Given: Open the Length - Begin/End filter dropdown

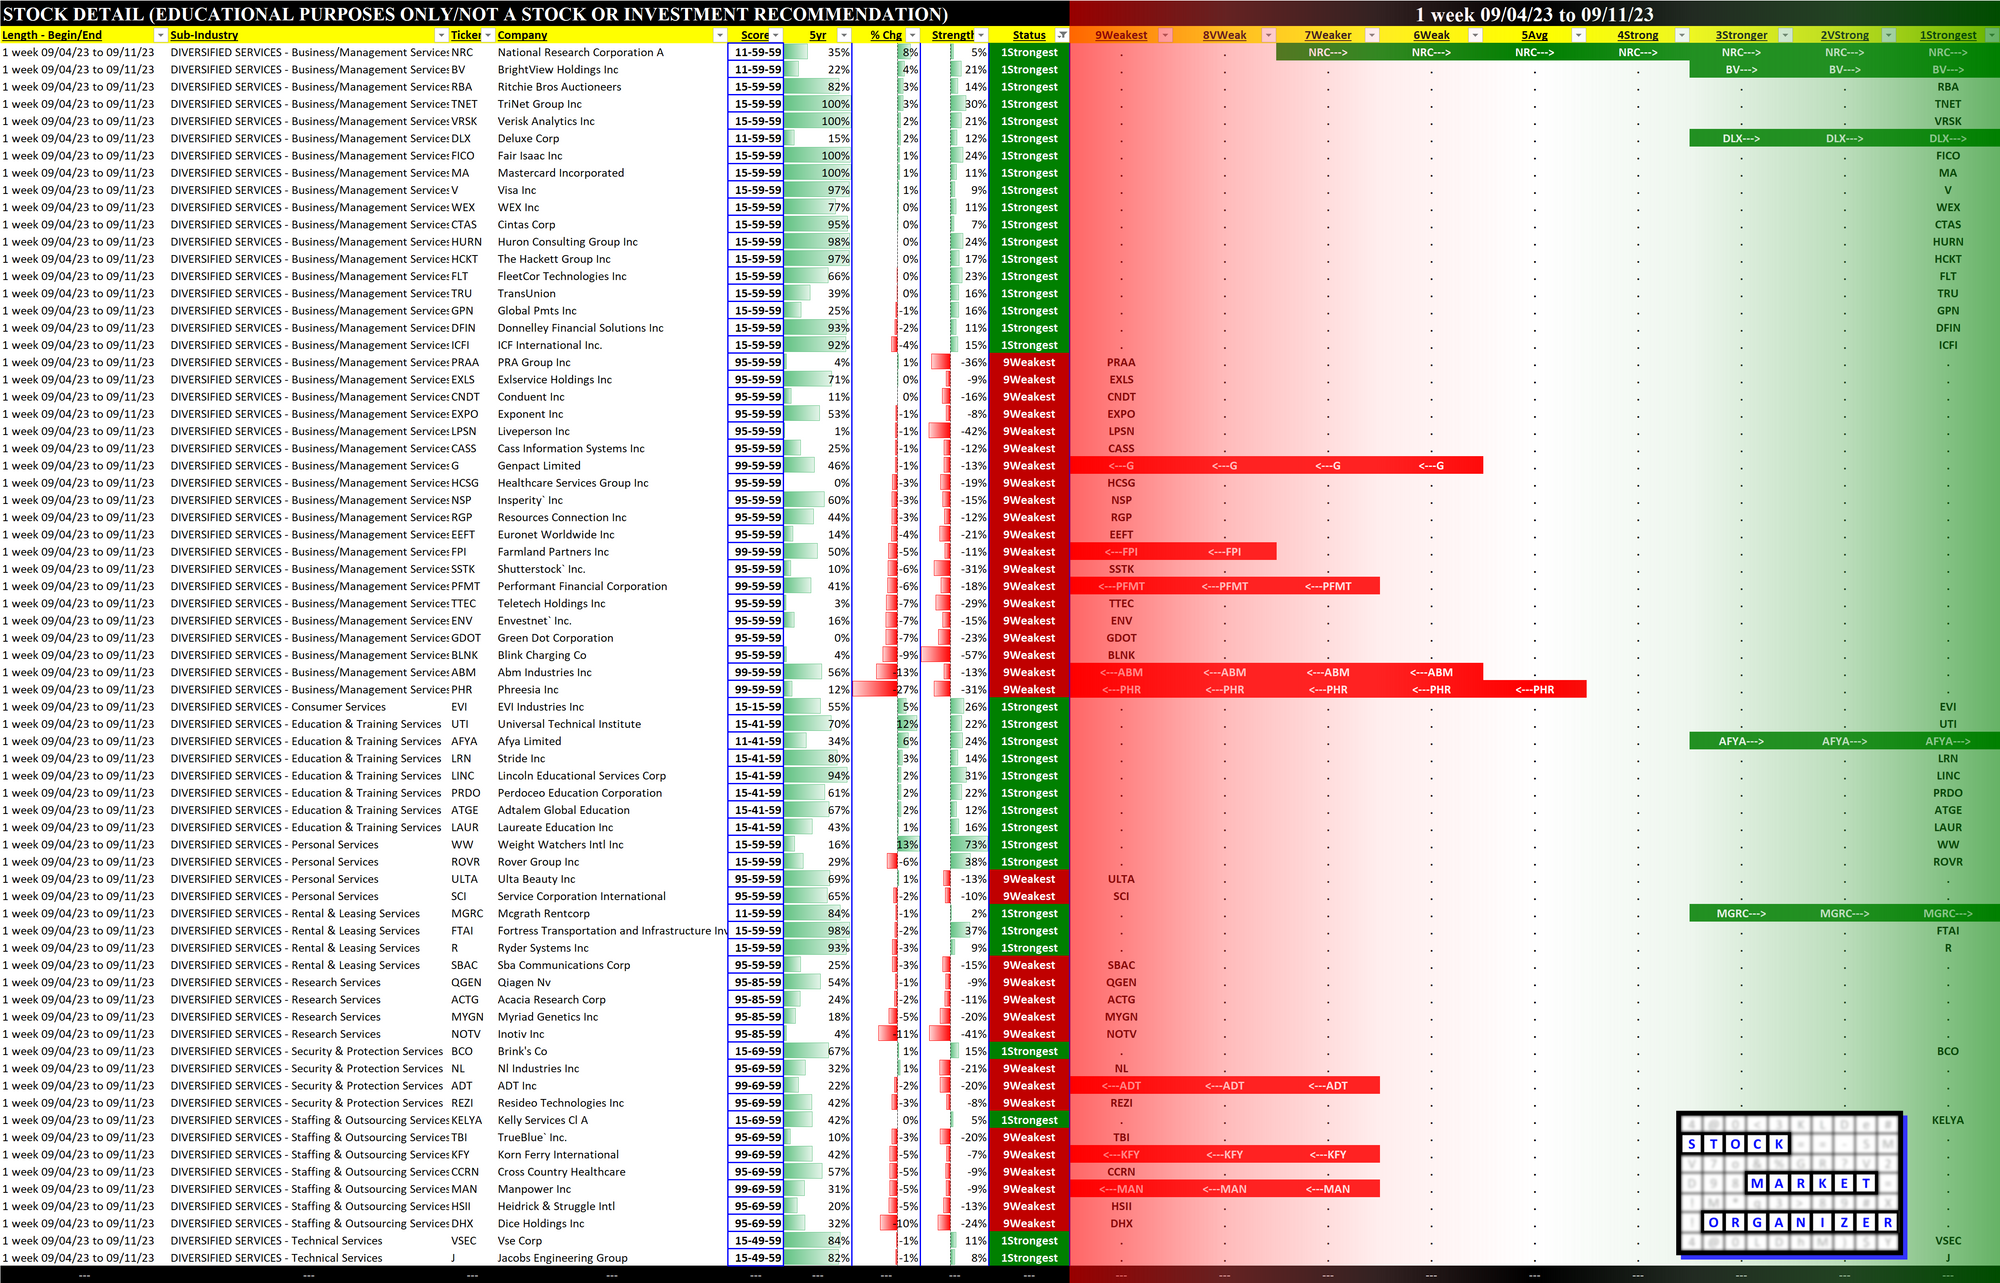Looking at the screenshot, I should tap(160, 35).
